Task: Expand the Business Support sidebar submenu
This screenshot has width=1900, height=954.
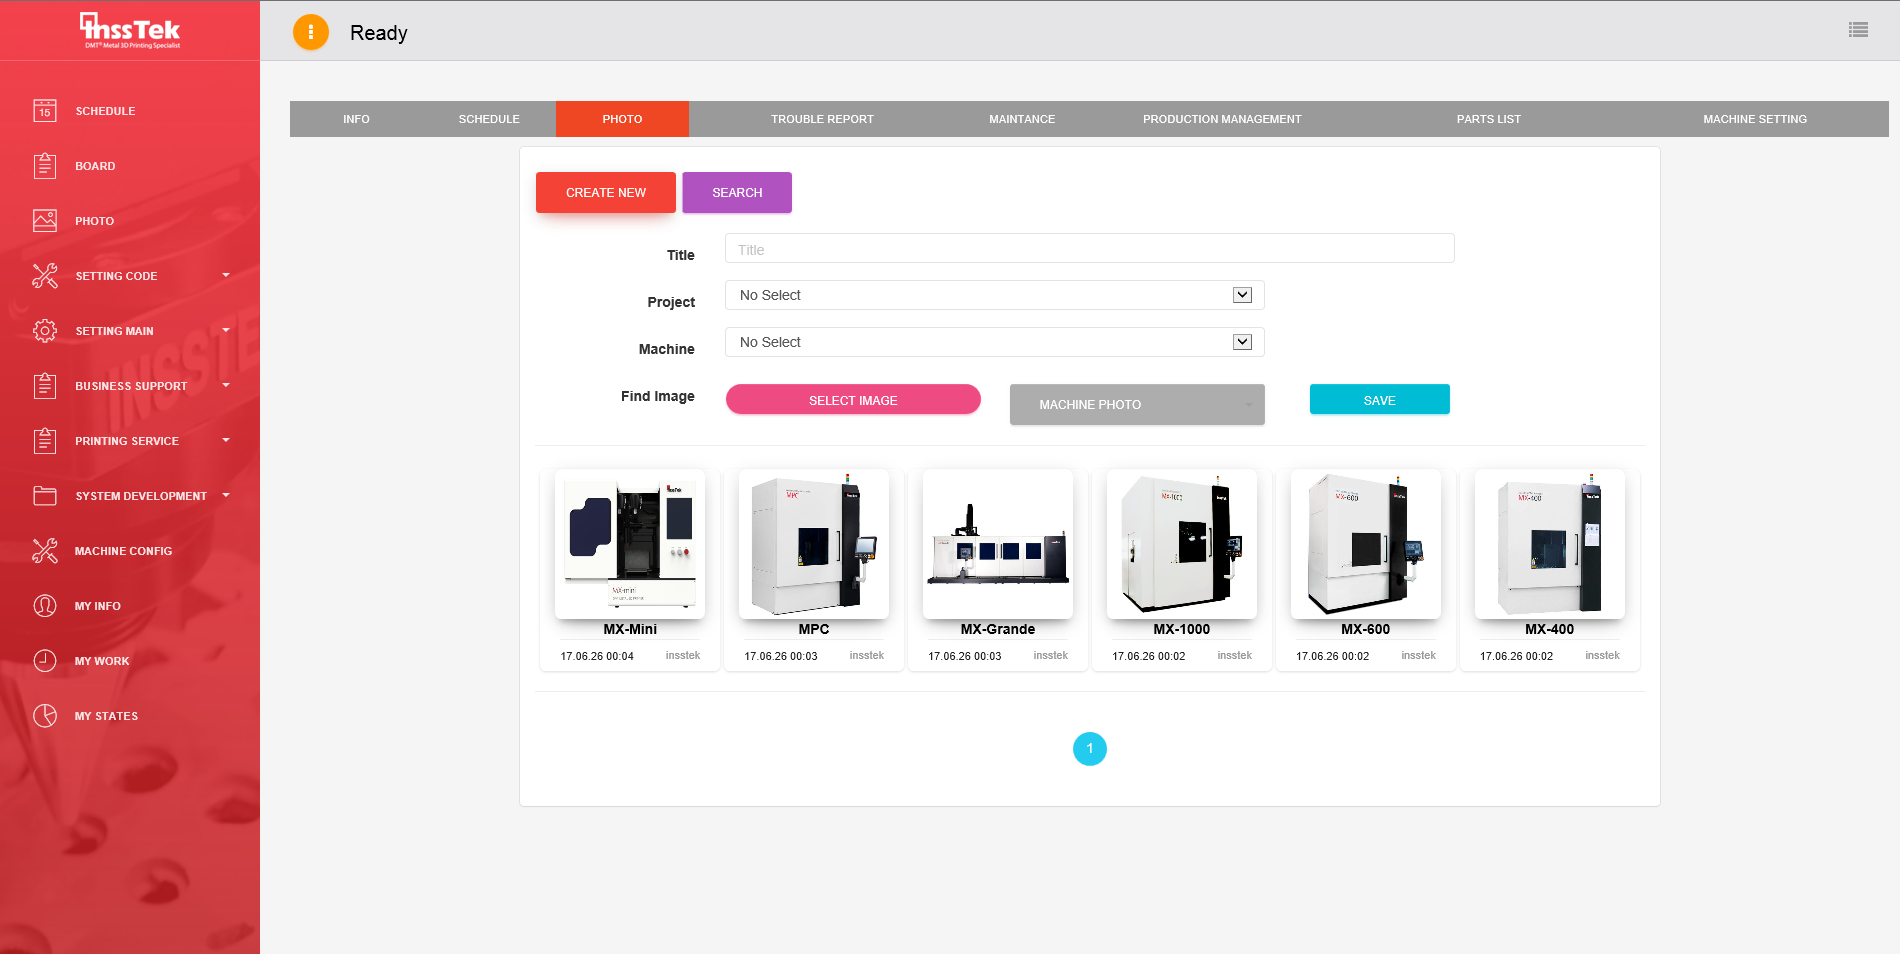Action: pyautogui.click(x=226, y=386)
